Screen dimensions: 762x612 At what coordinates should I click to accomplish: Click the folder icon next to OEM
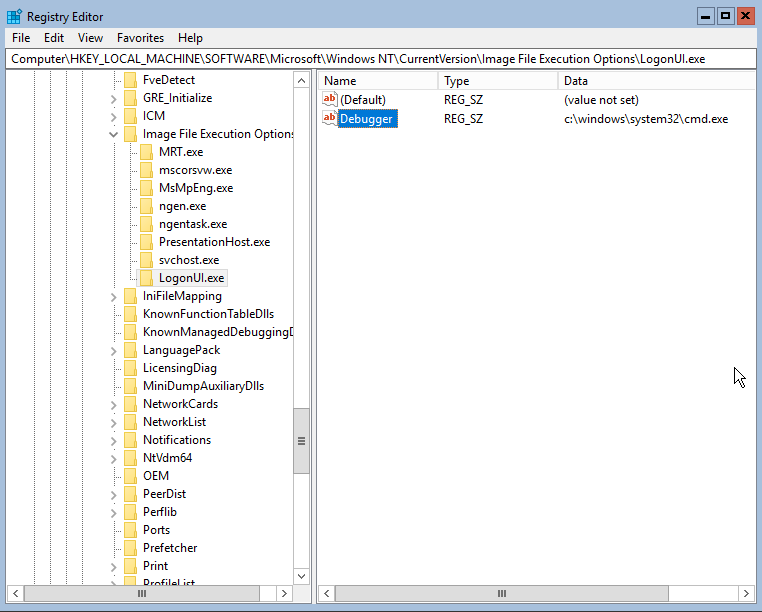pyautogui.click(x=130, y=476)
